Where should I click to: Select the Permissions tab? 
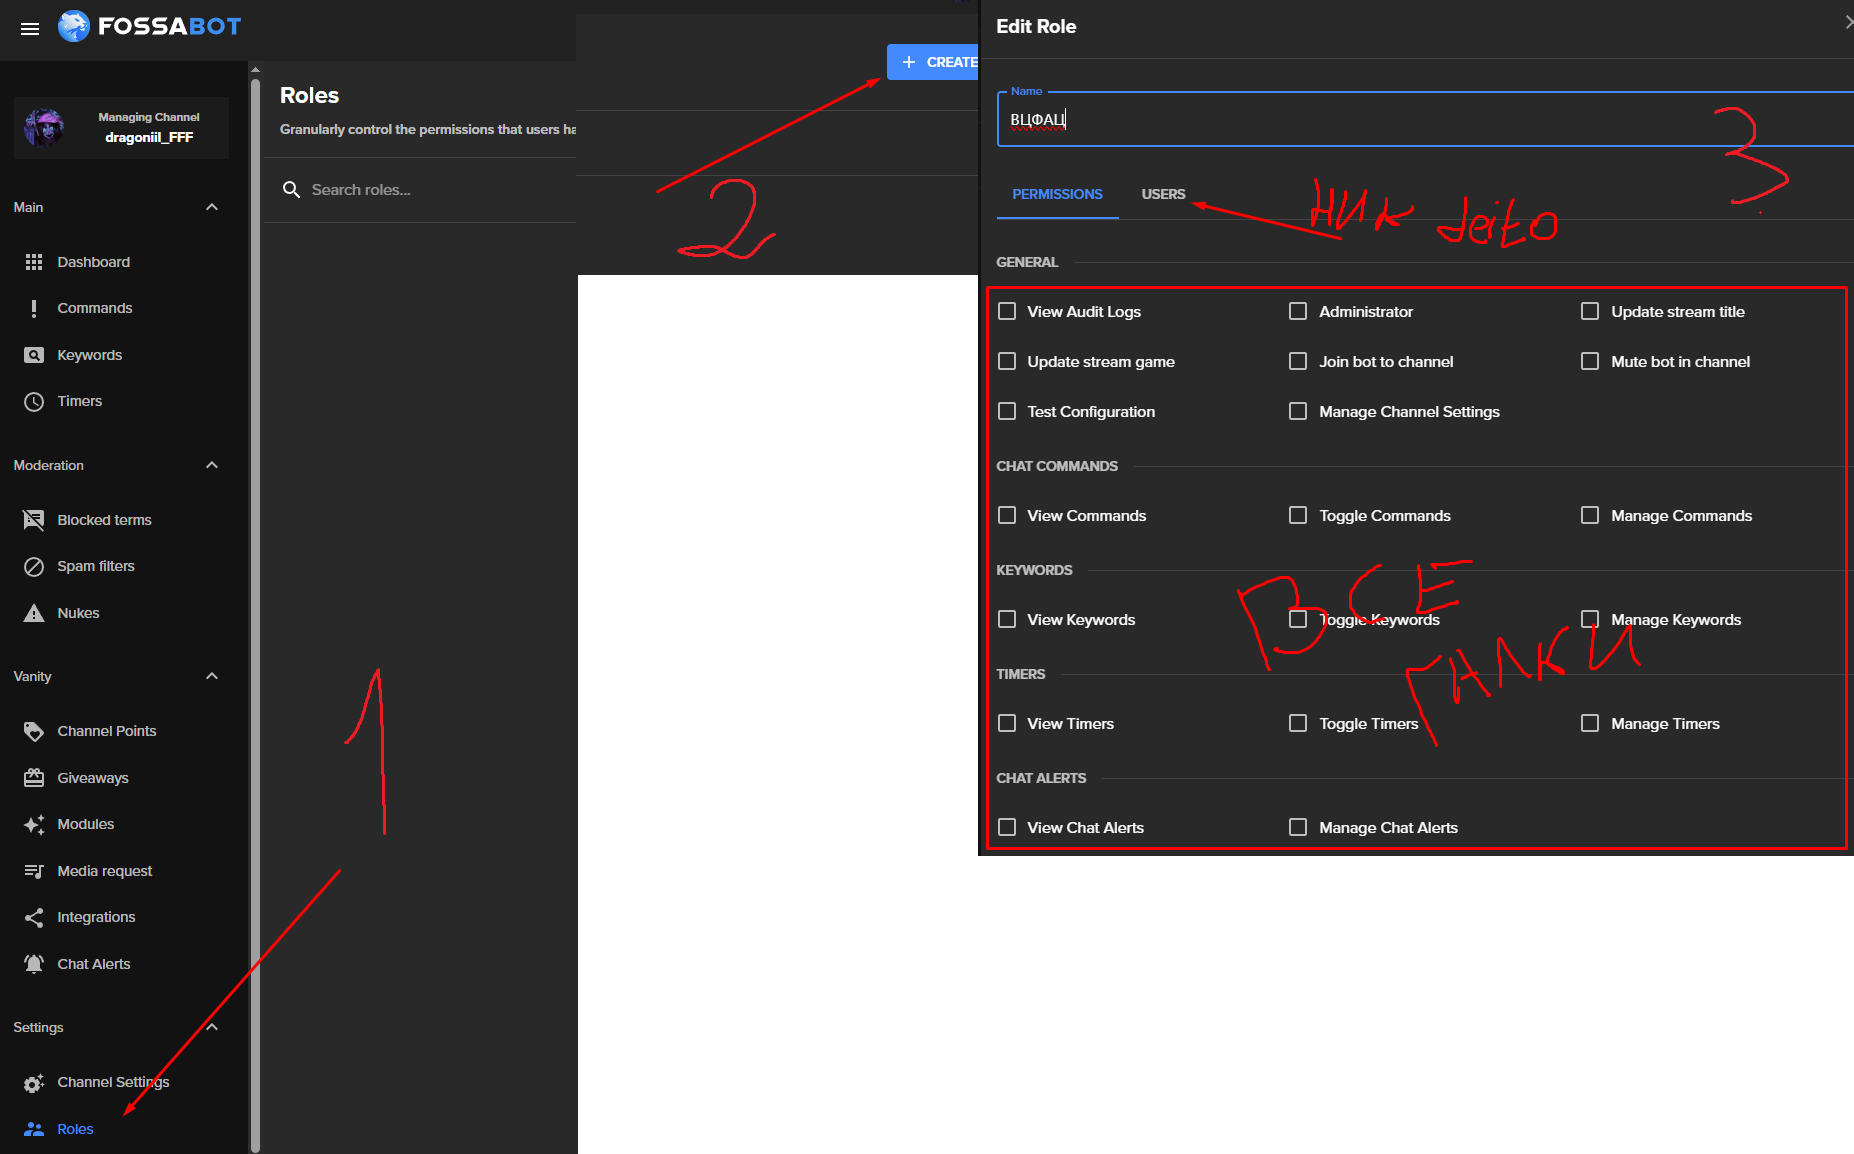[1057, 194]
